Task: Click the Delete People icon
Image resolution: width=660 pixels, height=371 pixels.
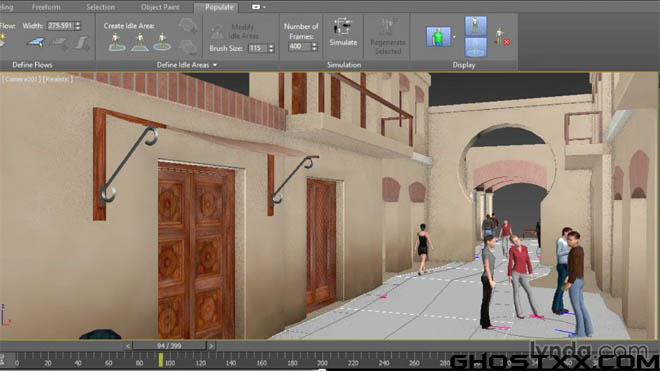Action: (x=503, y=37)
